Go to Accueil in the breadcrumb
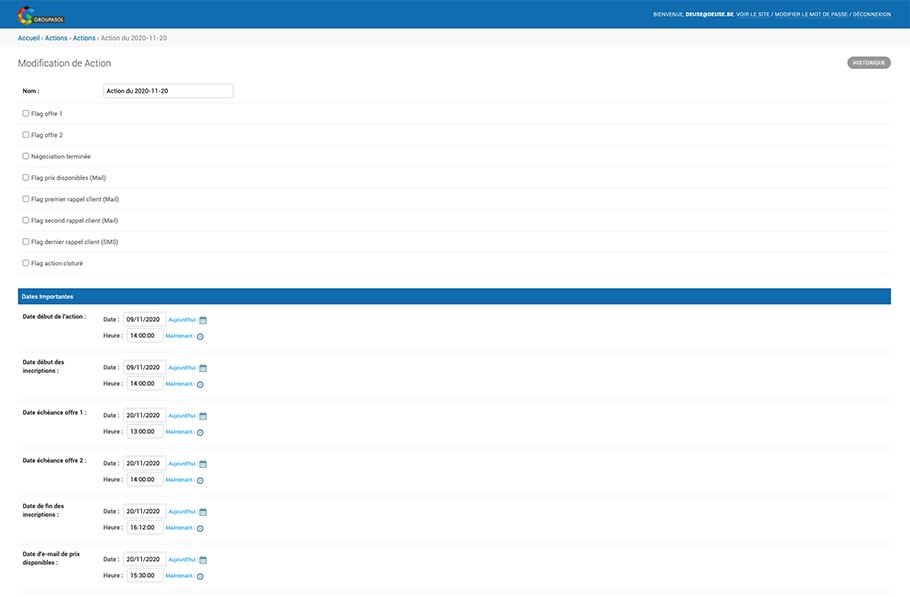The height and width of the screenshot is (597, 910). pyautogui.click(x=28, y=38)
